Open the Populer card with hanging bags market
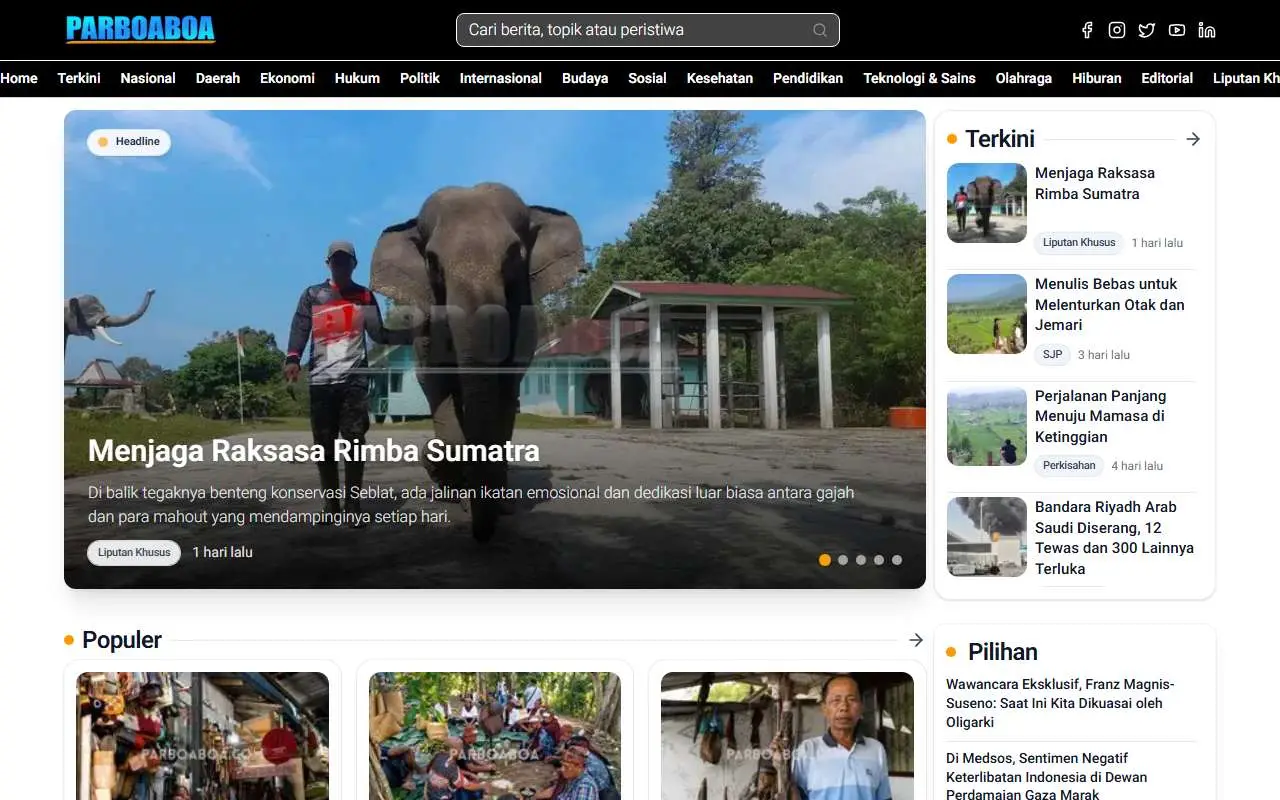The height and width of the screenshot is (800, 1280). pos(203,736)
